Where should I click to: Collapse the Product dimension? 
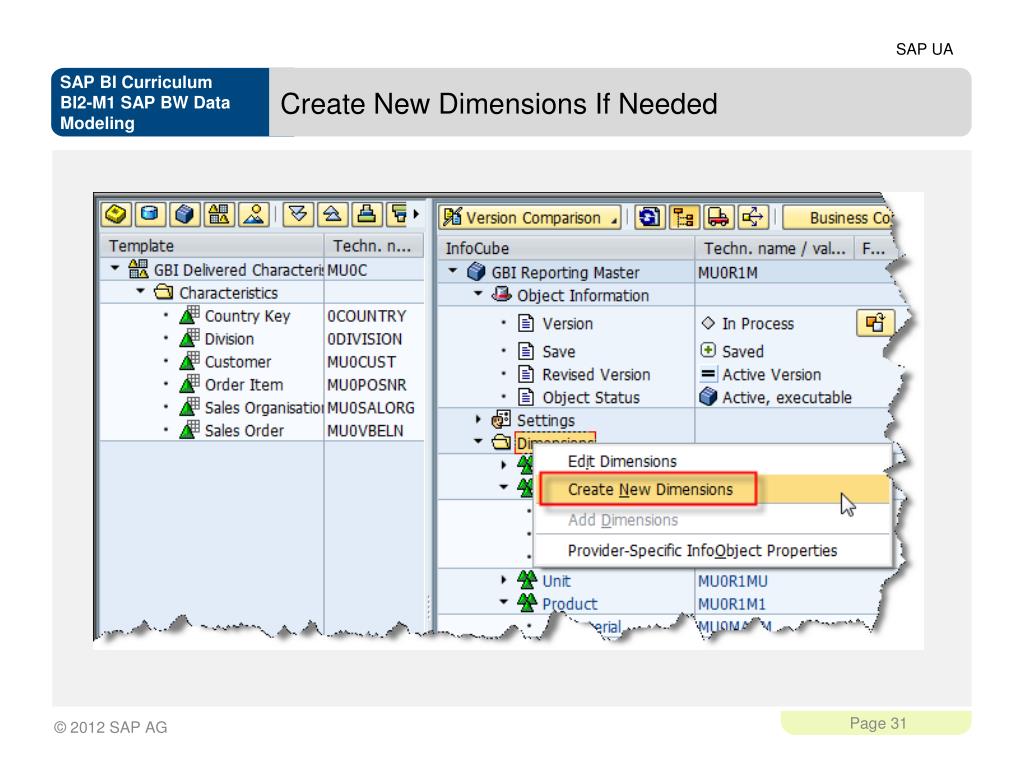point(504,602)
